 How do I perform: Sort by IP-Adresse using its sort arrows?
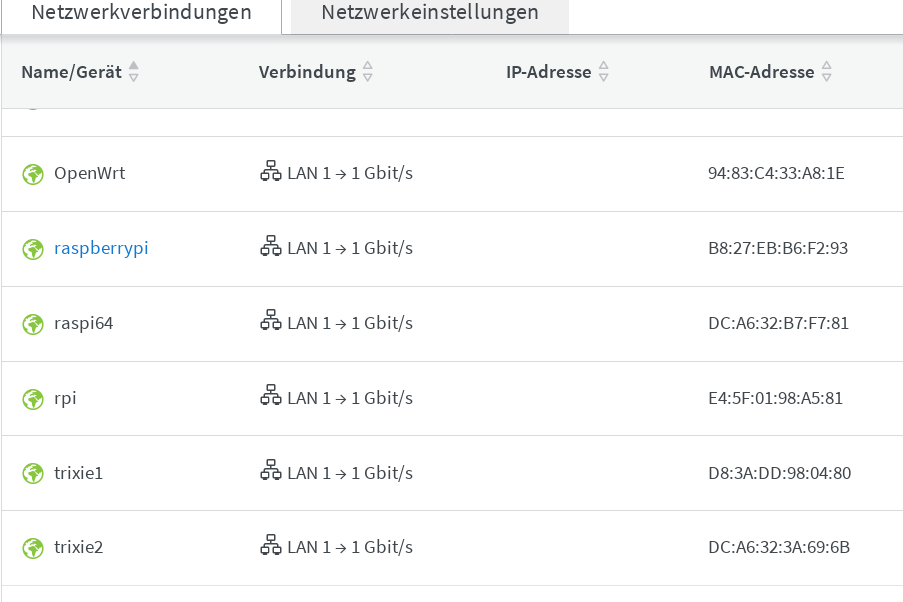[x=604, y=72]
